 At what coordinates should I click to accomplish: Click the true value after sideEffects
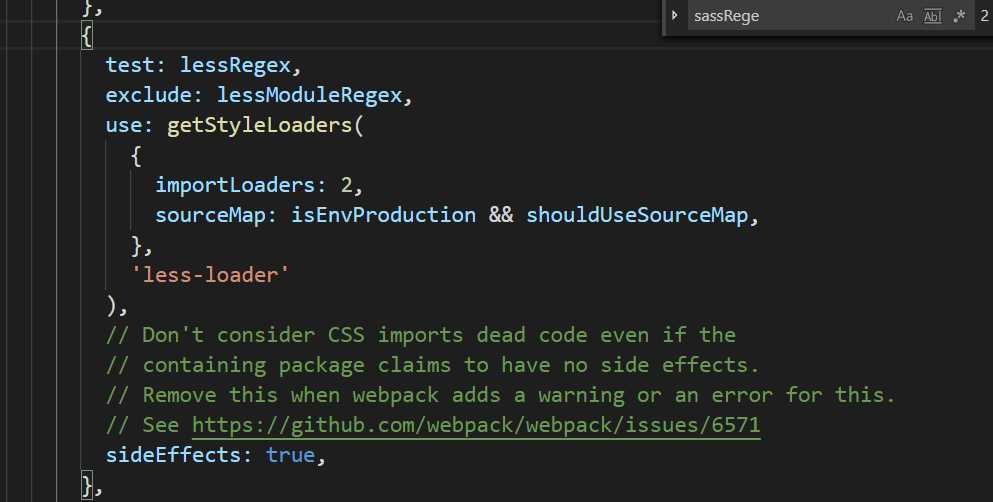coord(290,455)
